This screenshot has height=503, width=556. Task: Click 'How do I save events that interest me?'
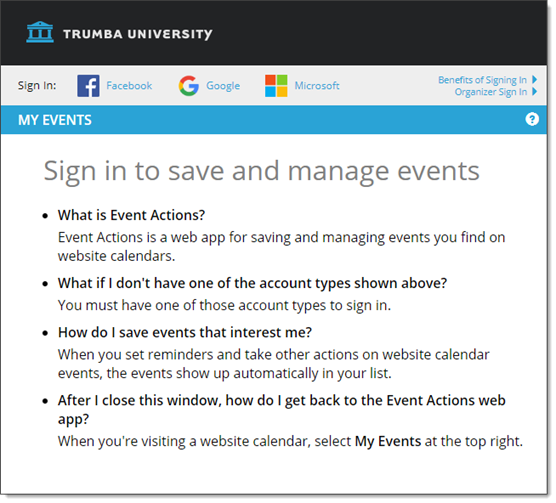[x=185, y=332]
